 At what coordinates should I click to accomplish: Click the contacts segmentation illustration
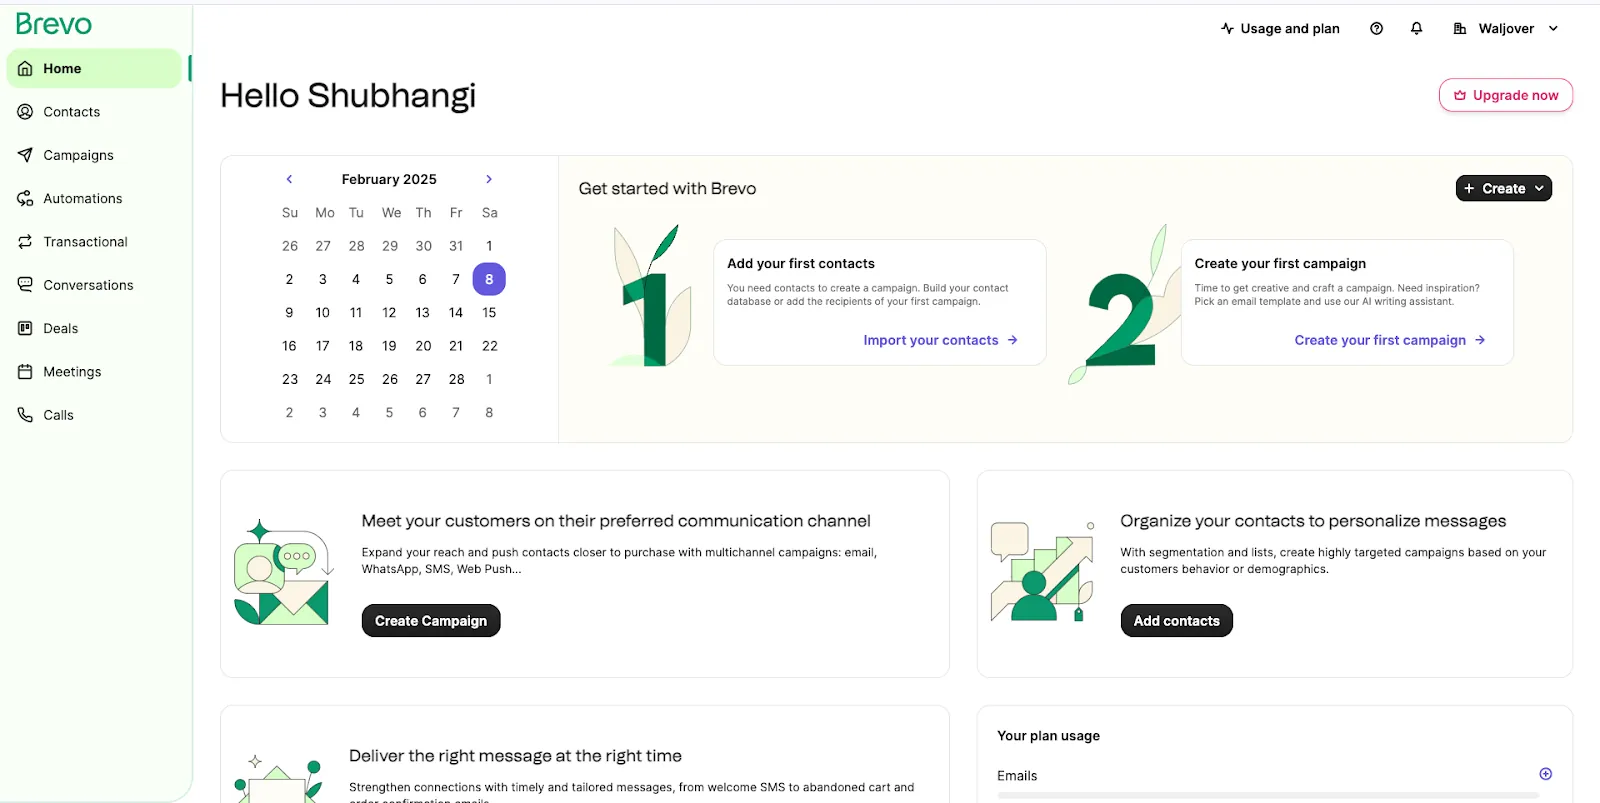[1042, 572]
